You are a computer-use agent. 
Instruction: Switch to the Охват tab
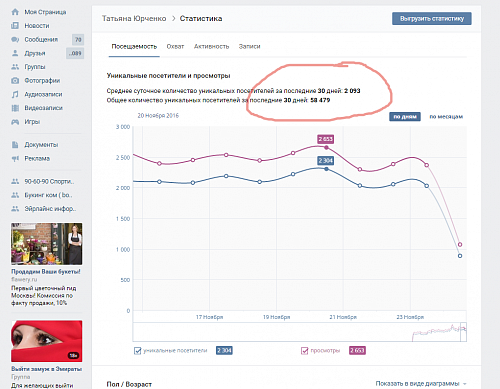pos(175,47)
